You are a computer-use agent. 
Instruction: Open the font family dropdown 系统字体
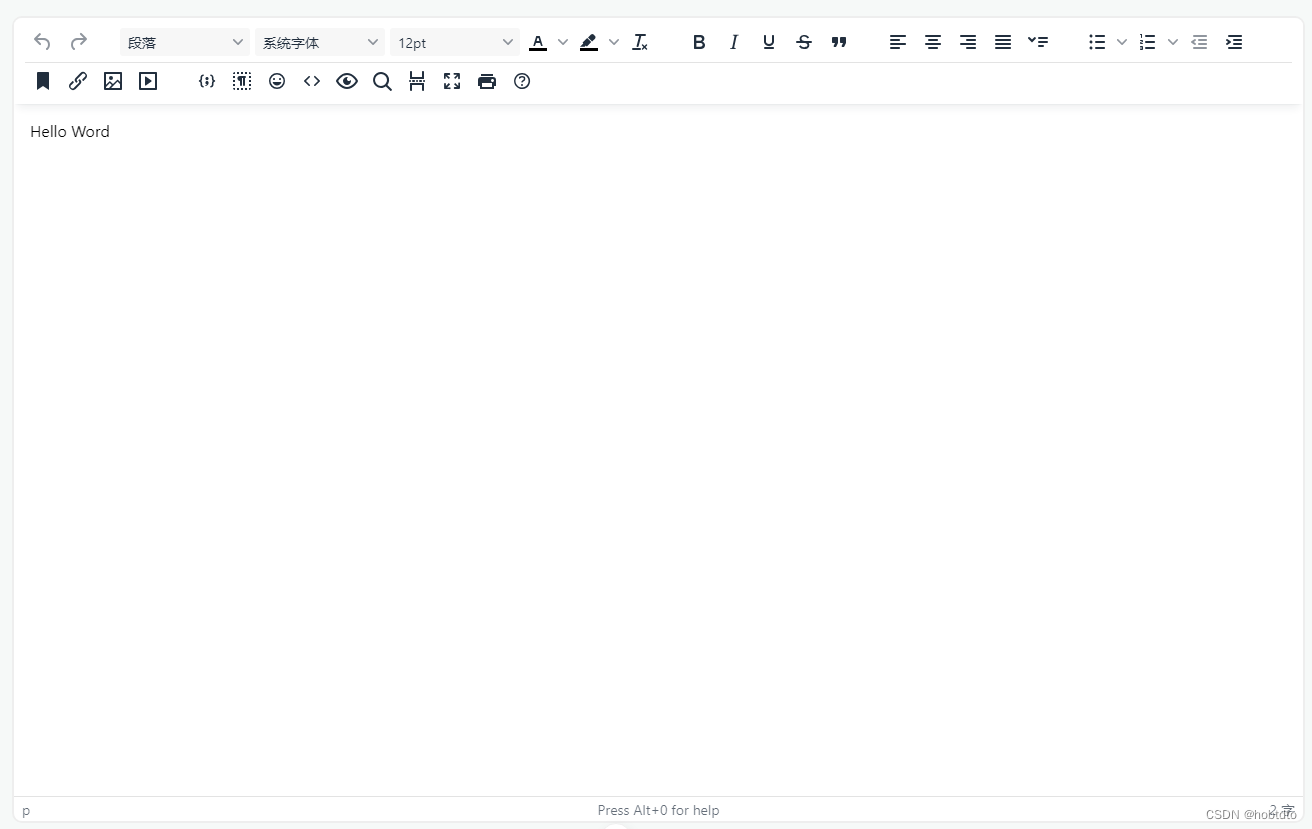tap(320, 42)
